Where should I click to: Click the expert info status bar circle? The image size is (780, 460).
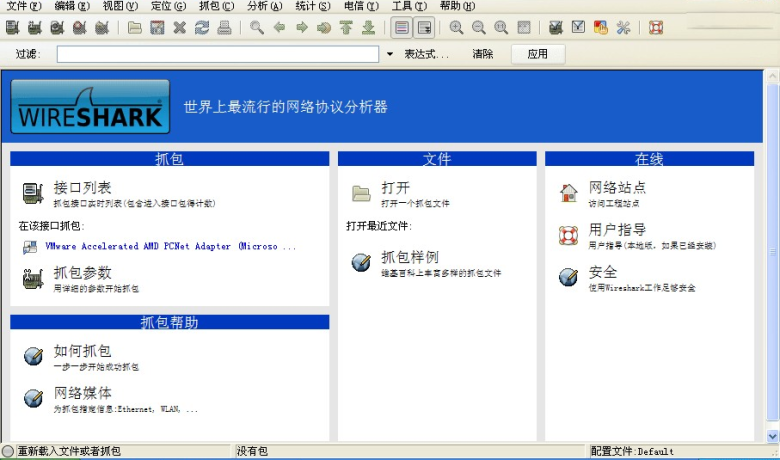(x=7, y=451)
